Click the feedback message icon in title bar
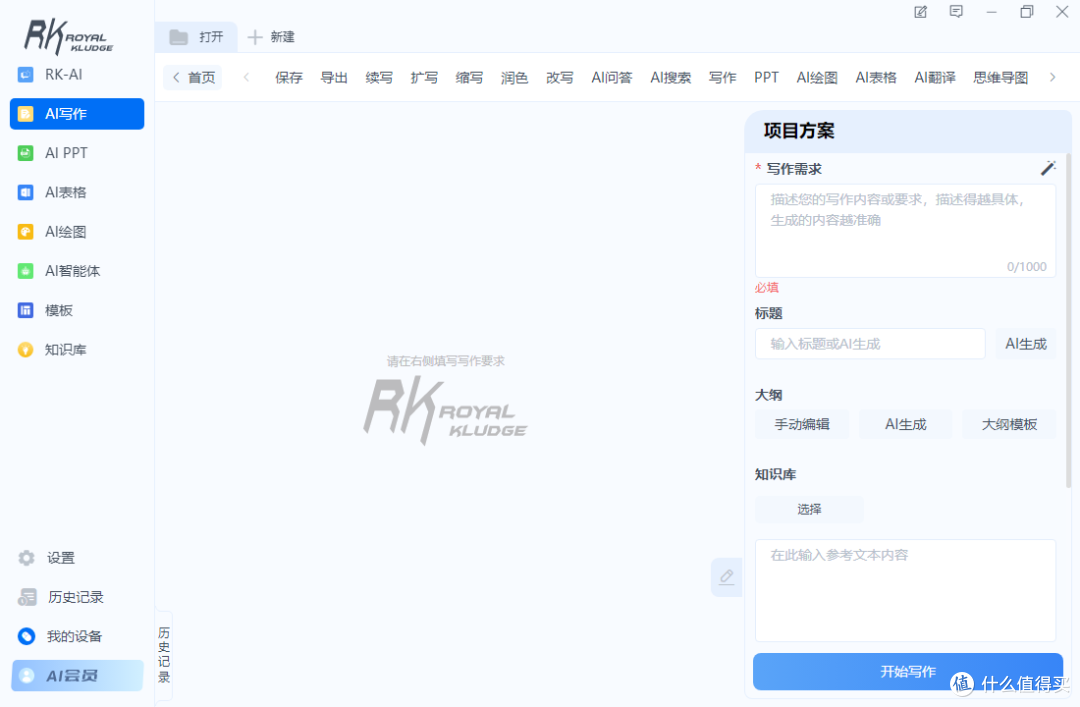 tap(956, 12)
